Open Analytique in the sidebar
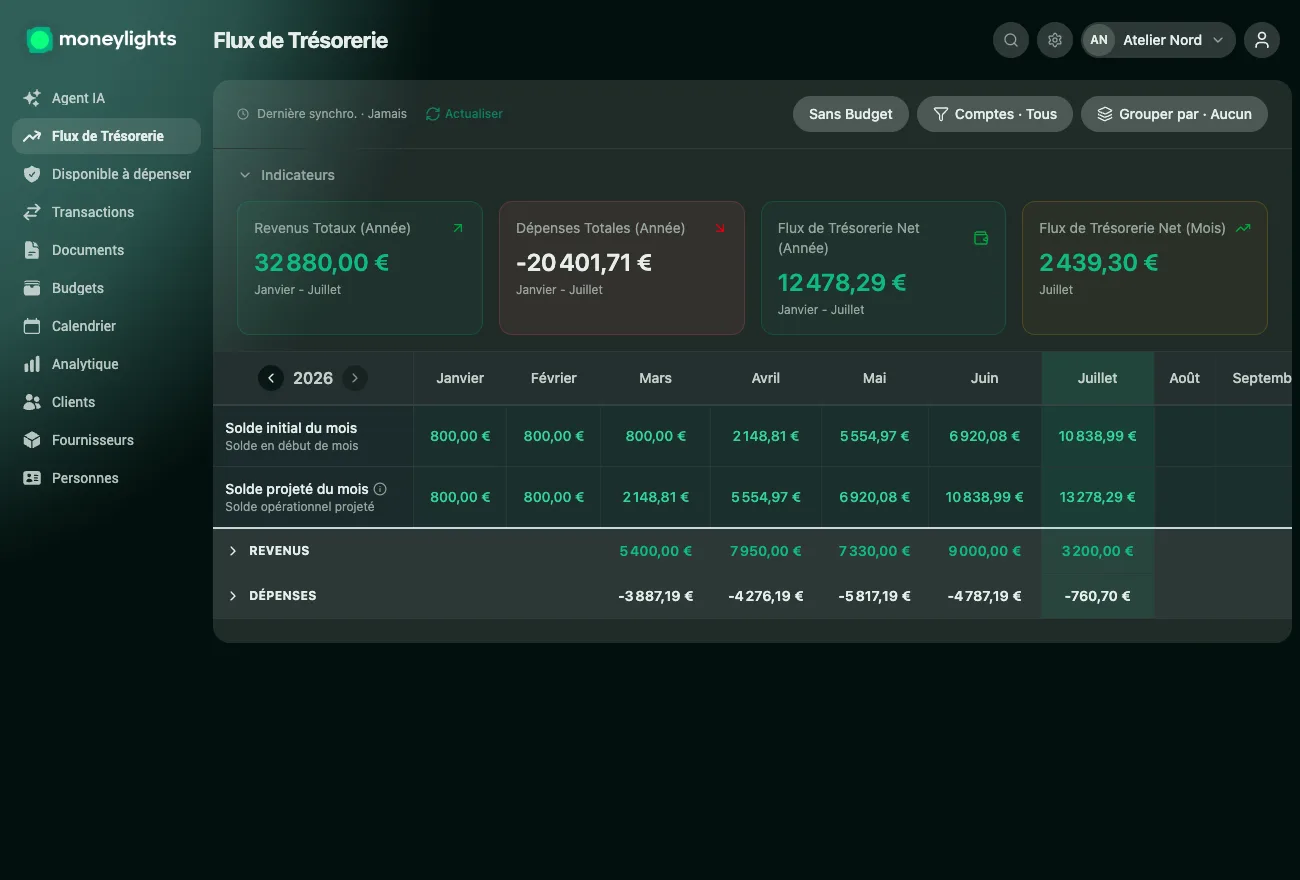 (106, 364)
